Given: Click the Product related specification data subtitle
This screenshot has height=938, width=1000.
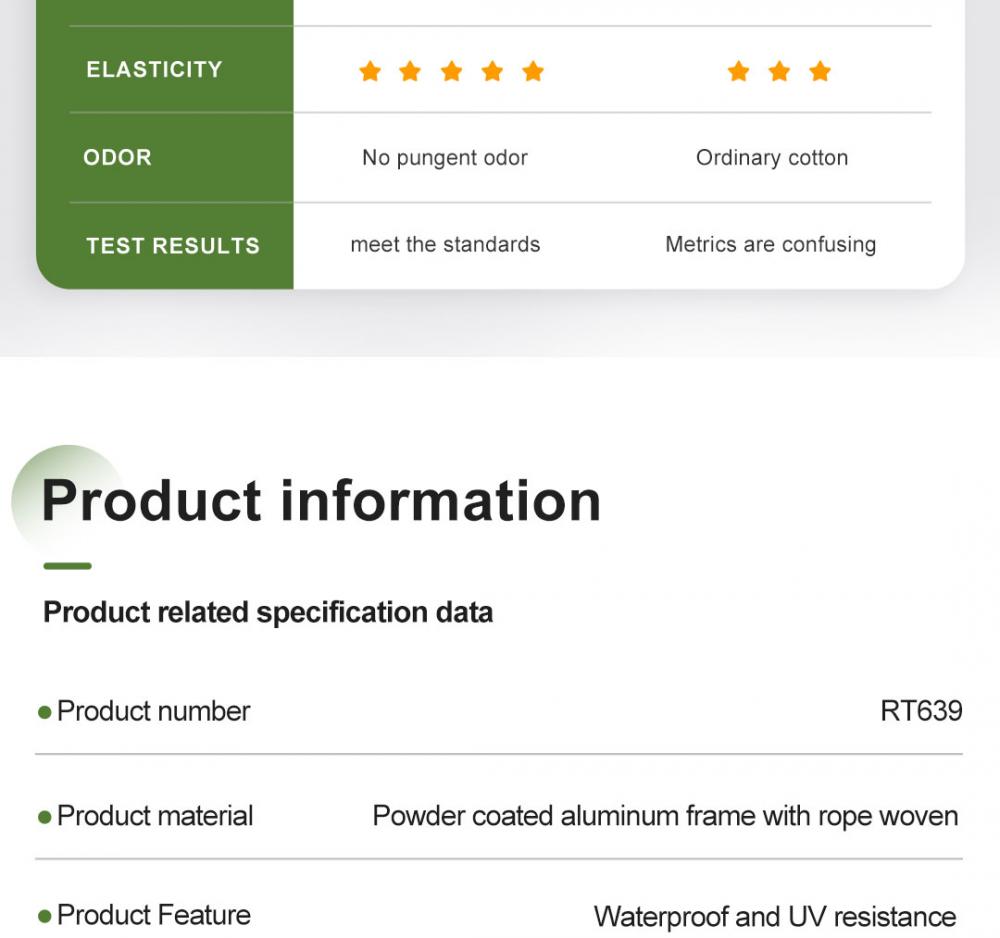Looking at the screenshot, I should [x=268, y=612].
